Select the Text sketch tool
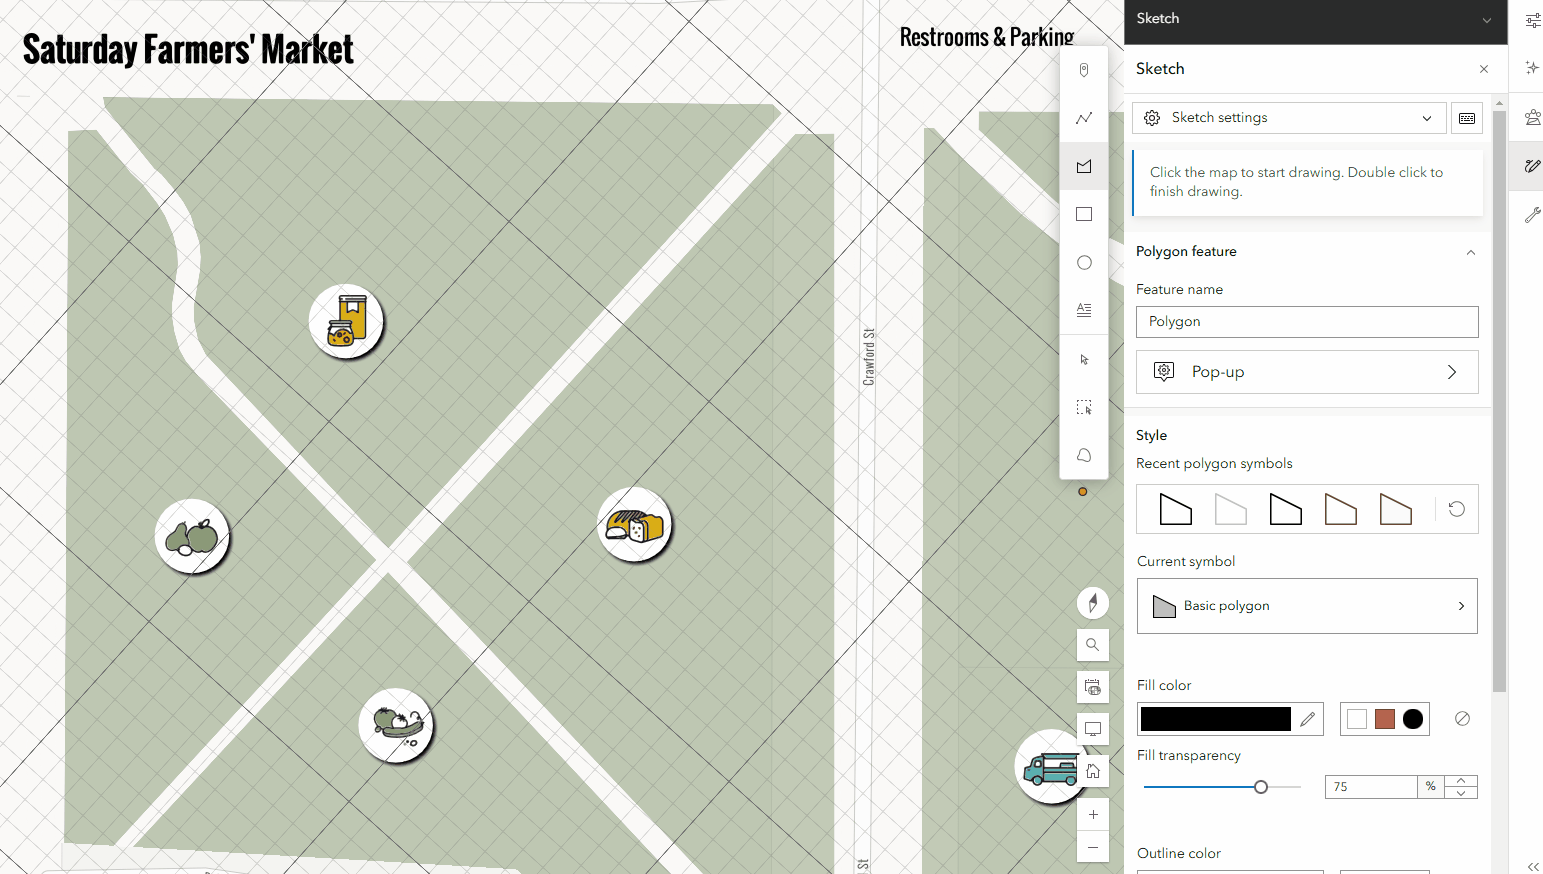The height and width of the screenshot is (874, 1543). click(1084, 310)
